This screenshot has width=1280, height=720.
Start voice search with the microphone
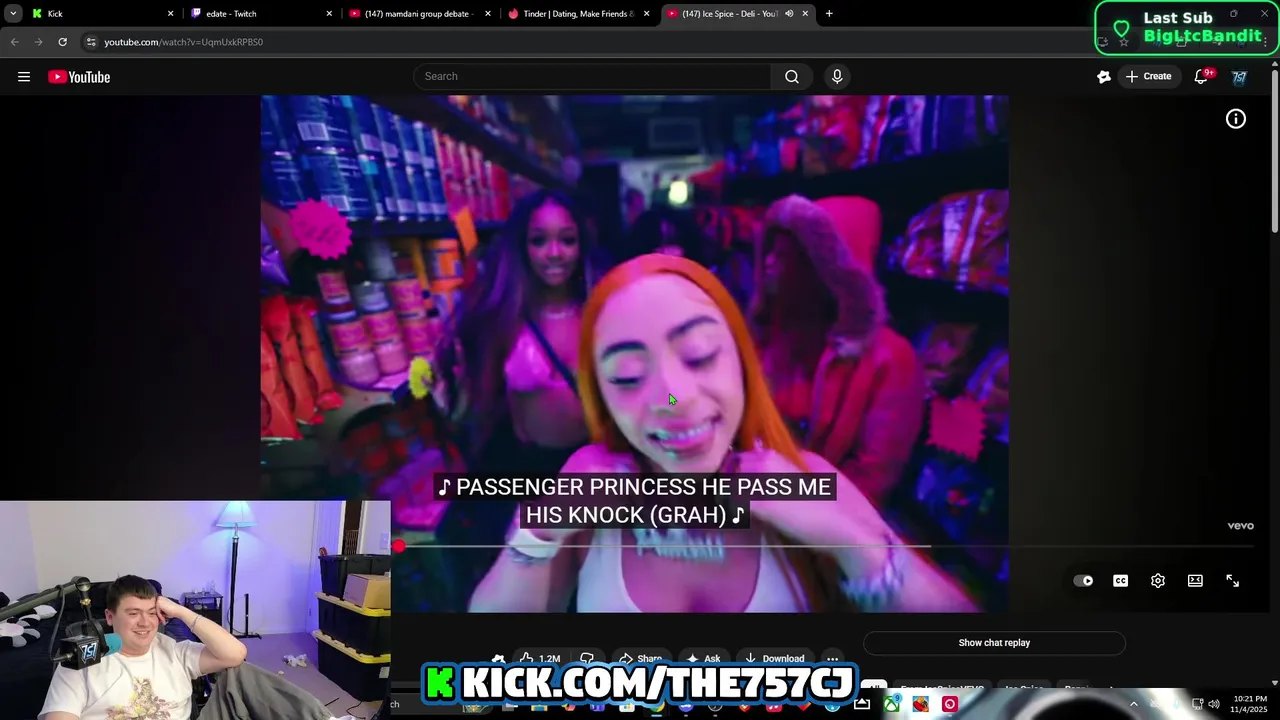click(x=837, y=77)
